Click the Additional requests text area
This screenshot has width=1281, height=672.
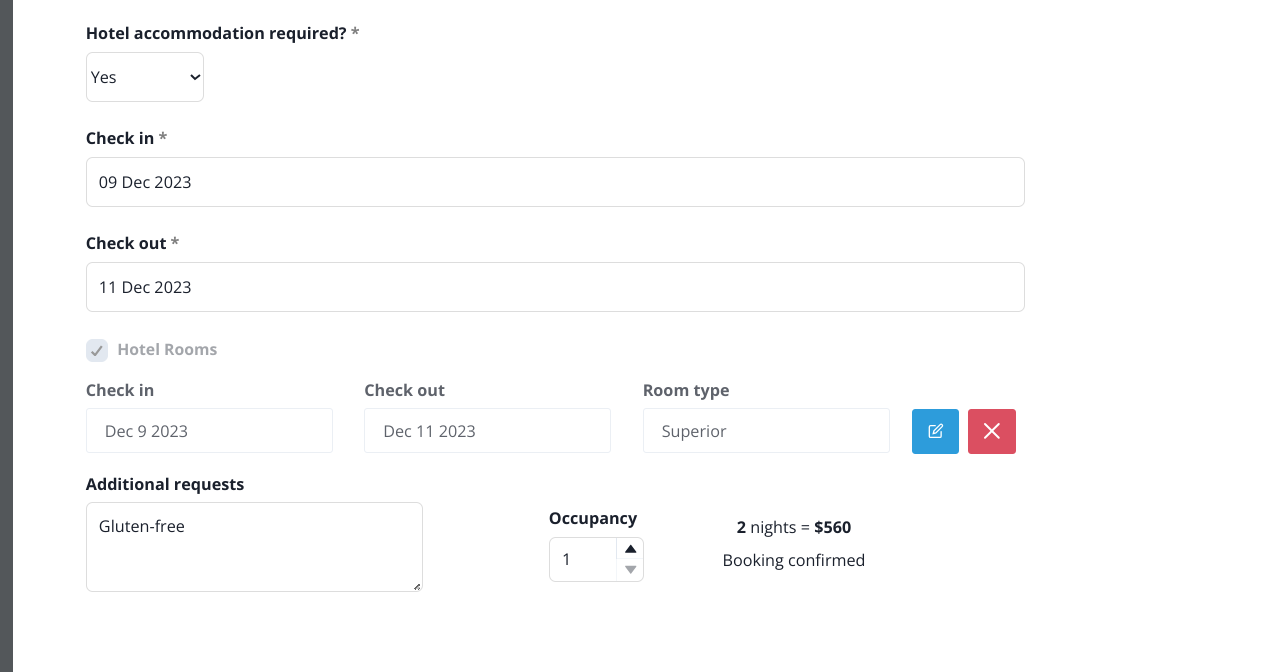click(254, 547)
